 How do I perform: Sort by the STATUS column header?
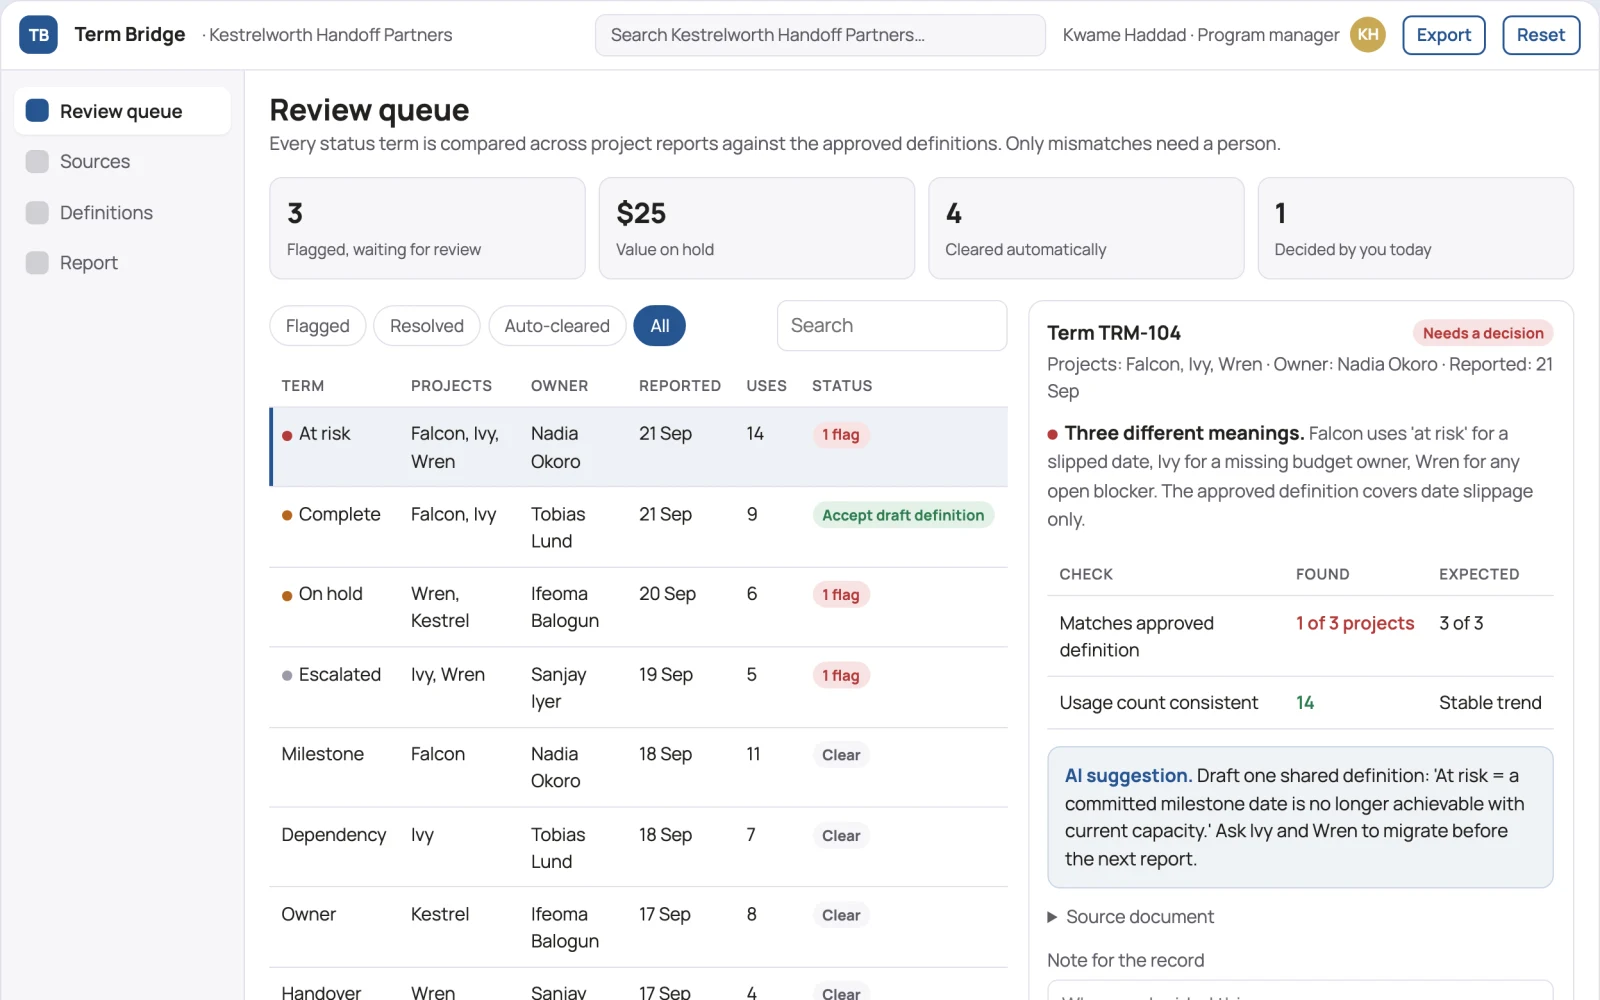pos(842,386)
